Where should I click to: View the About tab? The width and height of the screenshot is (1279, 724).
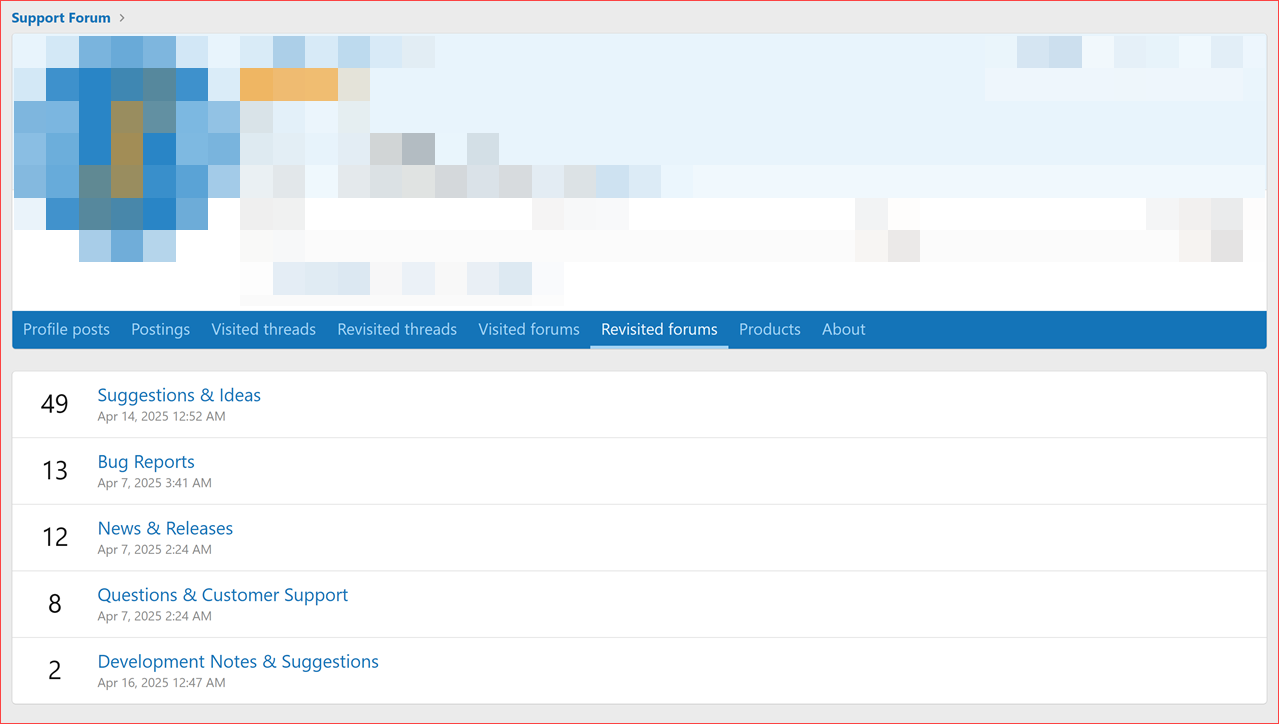[x=843, y=329]
